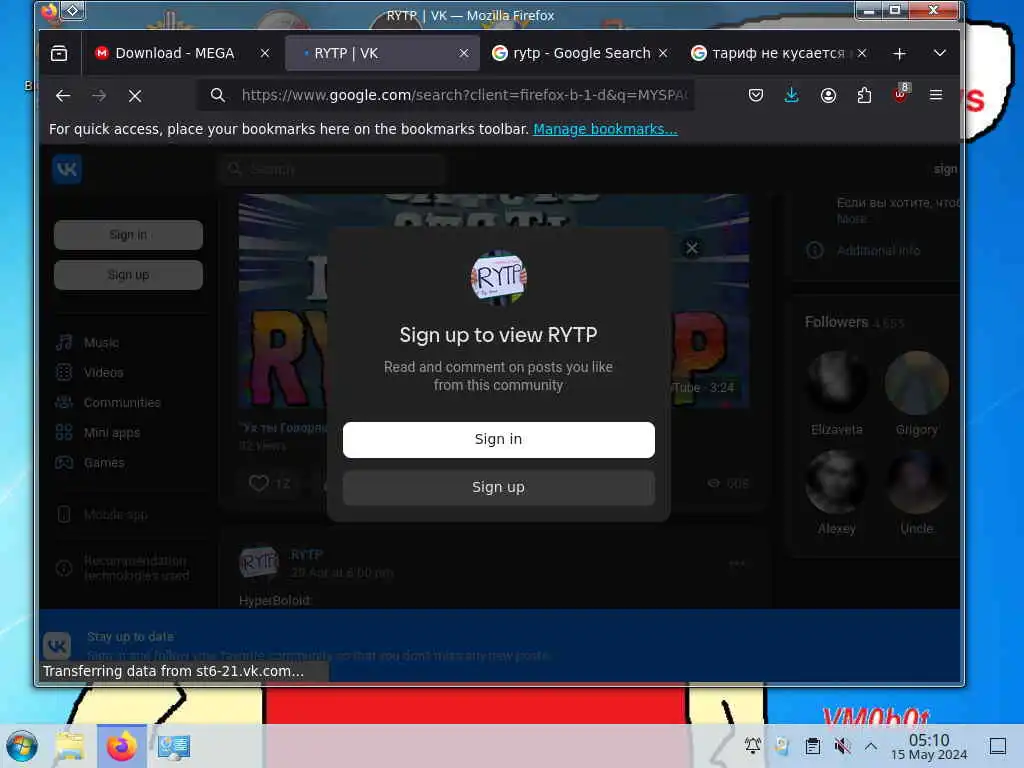The height and width of the screenshot is (768, 1024).
Task: Open Windows Start menu orb
Action: pyautogui.click(x=22, y=746)
